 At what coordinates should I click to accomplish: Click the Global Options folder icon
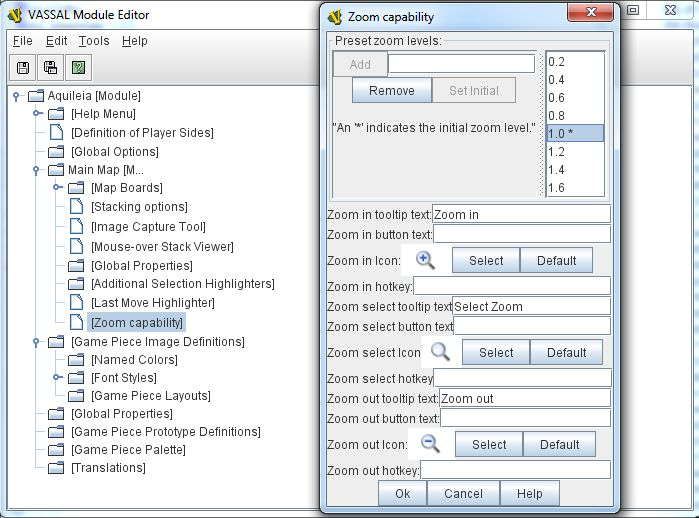pyautogui.click(x=56, y=152)
